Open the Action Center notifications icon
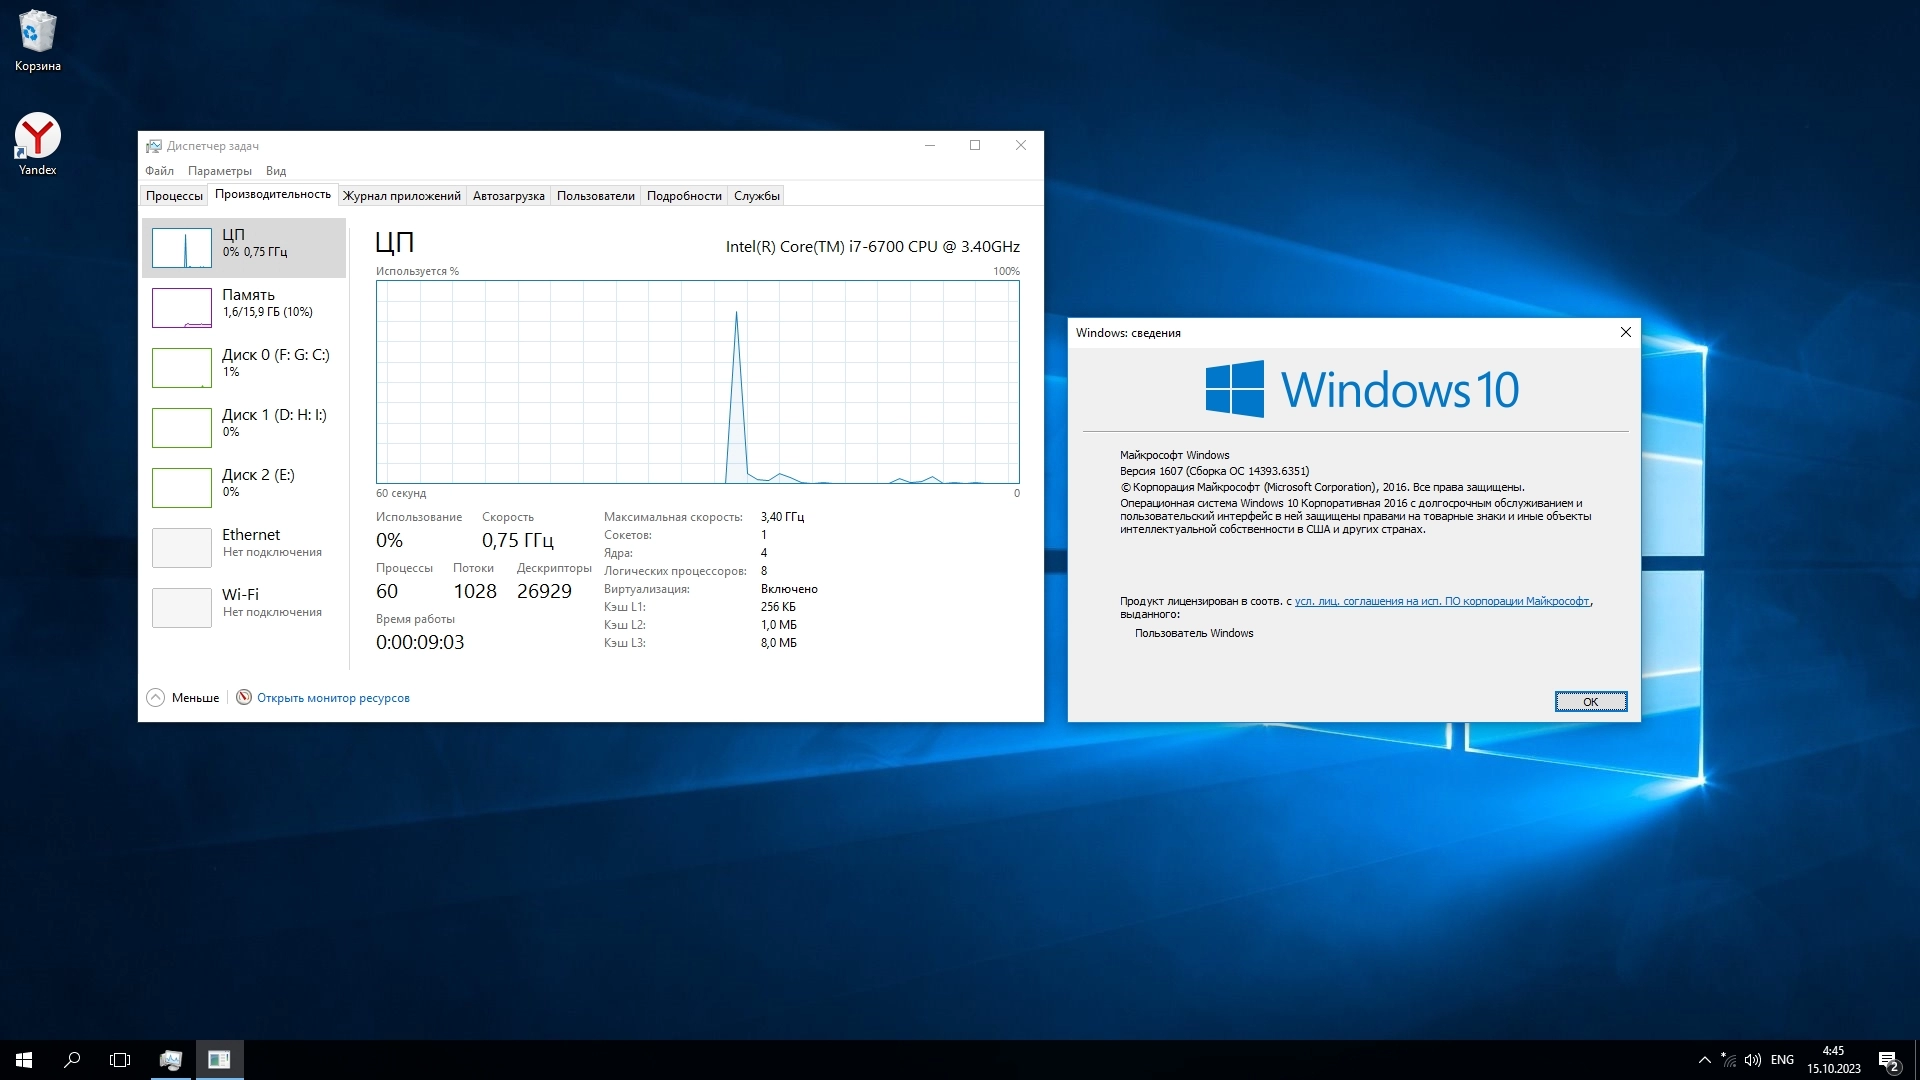Image resolution: width=1920 pixels, height=1080 pixels. (1888, 1060)
